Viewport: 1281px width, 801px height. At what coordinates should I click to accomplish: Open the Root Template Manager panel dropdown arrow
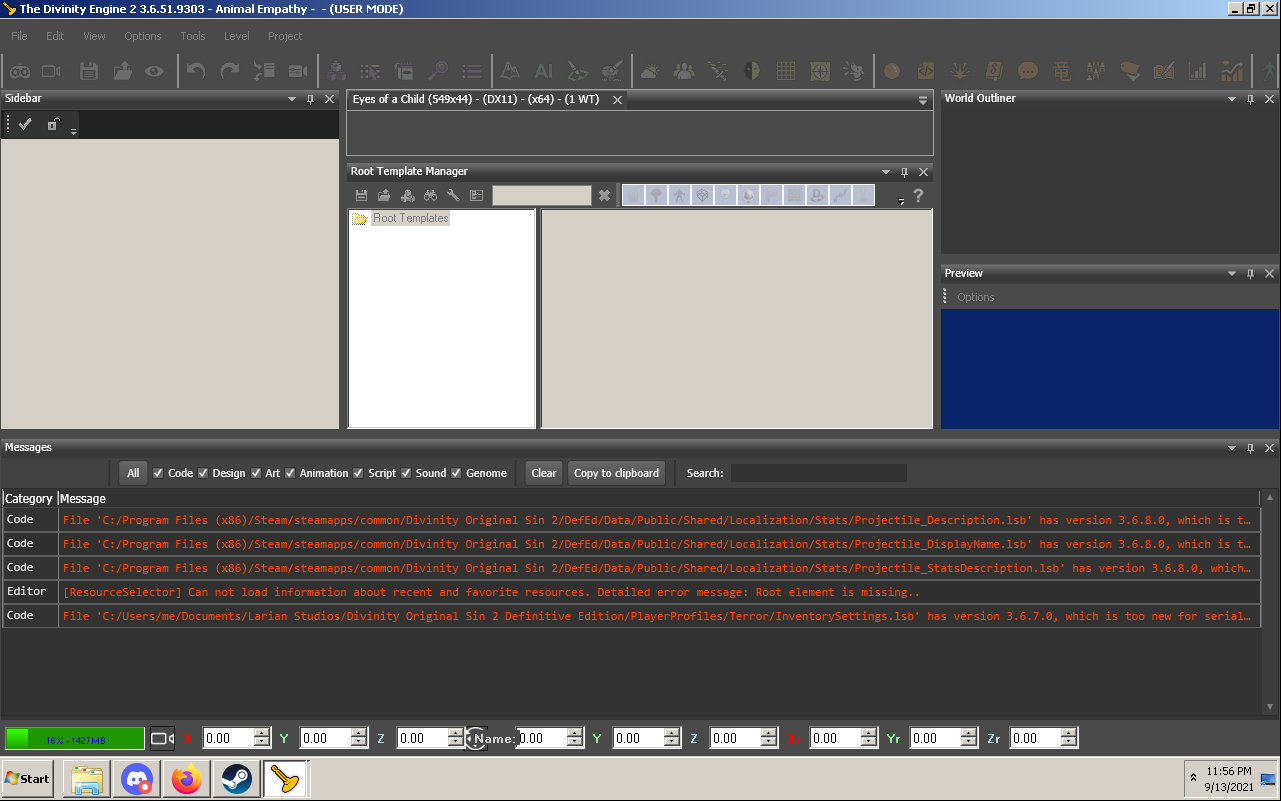(x=886, y=172)
